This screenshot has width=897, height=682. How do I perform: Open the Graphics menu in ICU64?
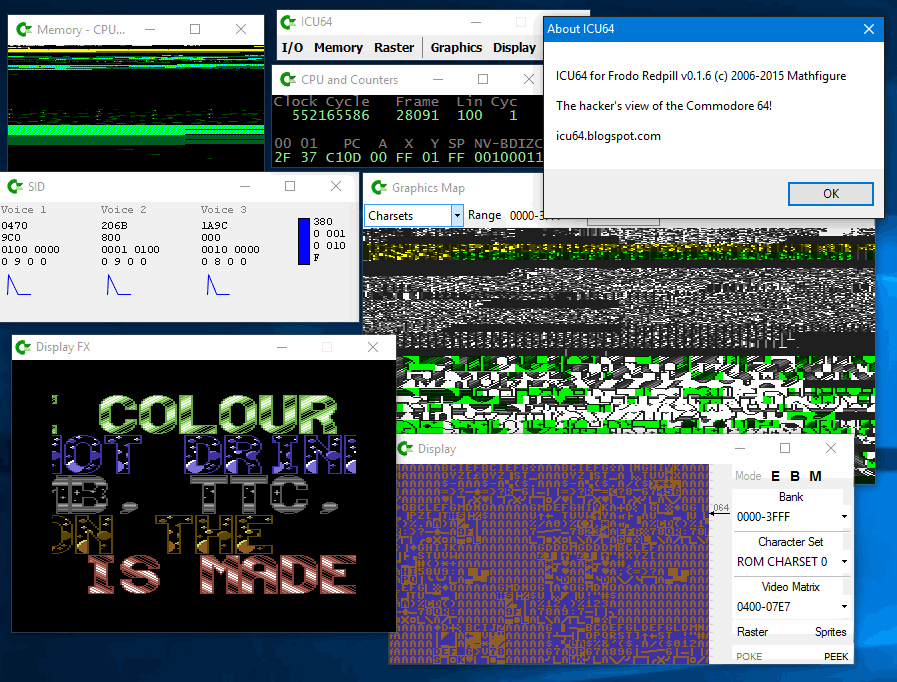coord(456,47)
